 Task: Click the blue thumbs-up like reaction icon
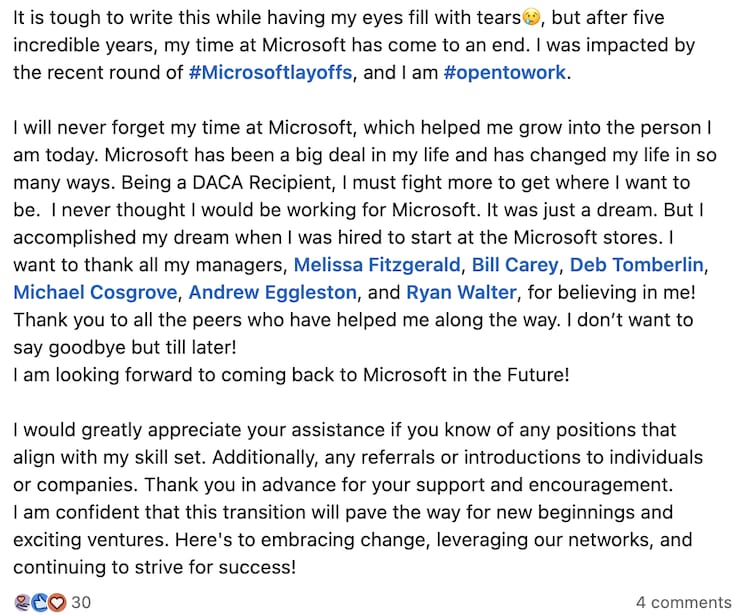point(38,602)
